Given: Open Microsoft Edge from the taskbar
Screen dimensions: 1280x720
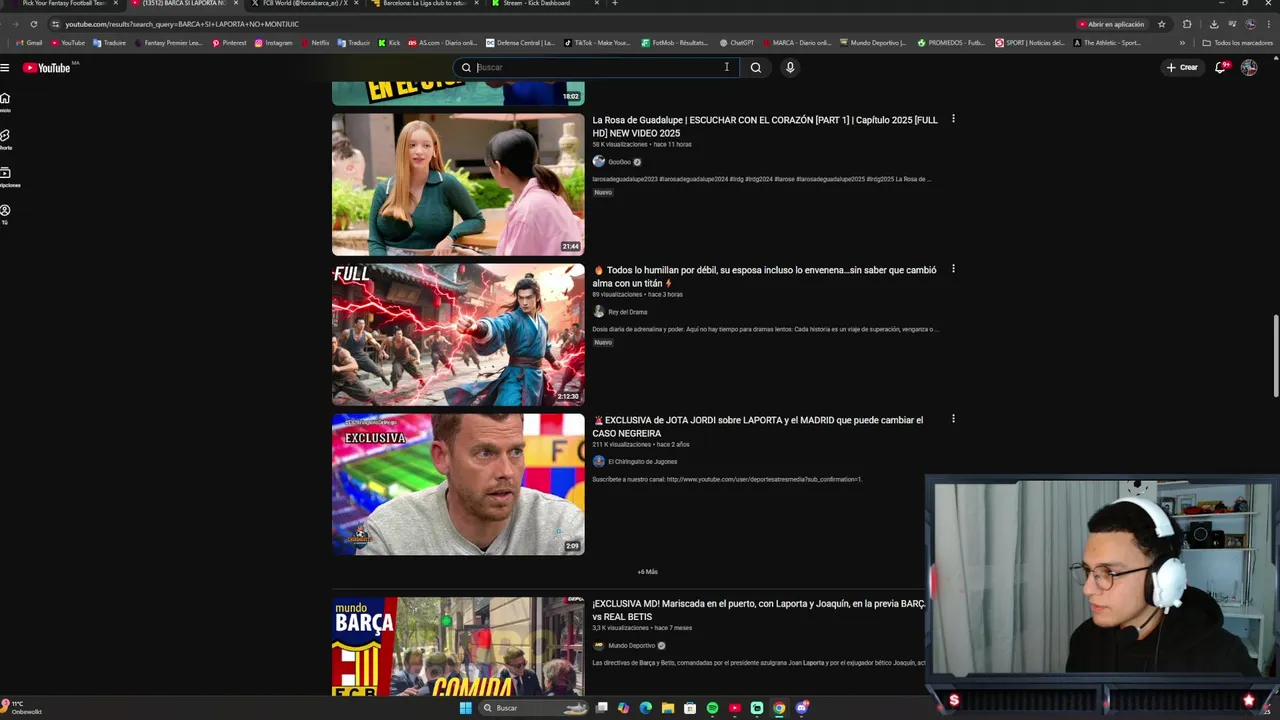Looking at the screenshot, I should tap(646, 708).
